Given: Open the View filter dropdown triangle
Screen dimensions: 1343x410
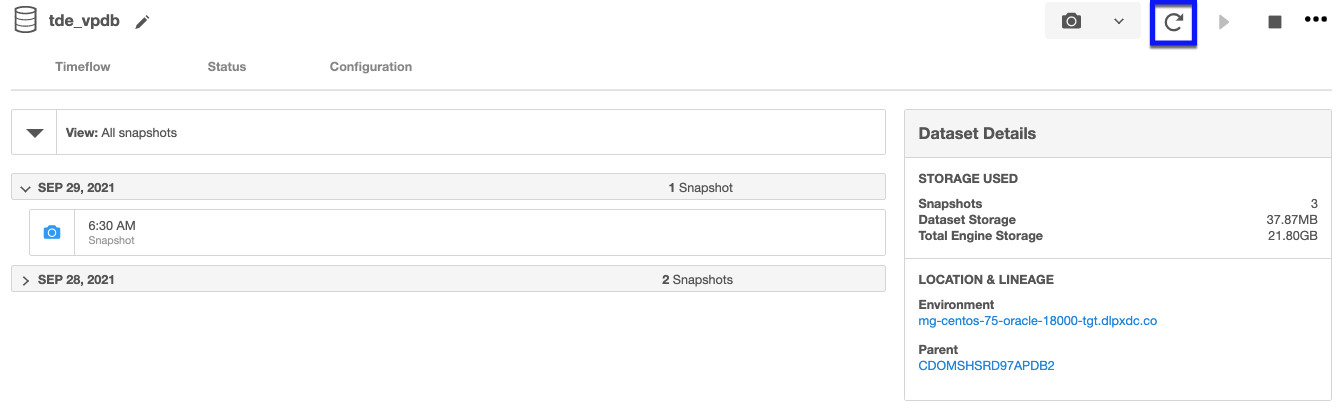Looking at the screenshot, I should (34, 132).
